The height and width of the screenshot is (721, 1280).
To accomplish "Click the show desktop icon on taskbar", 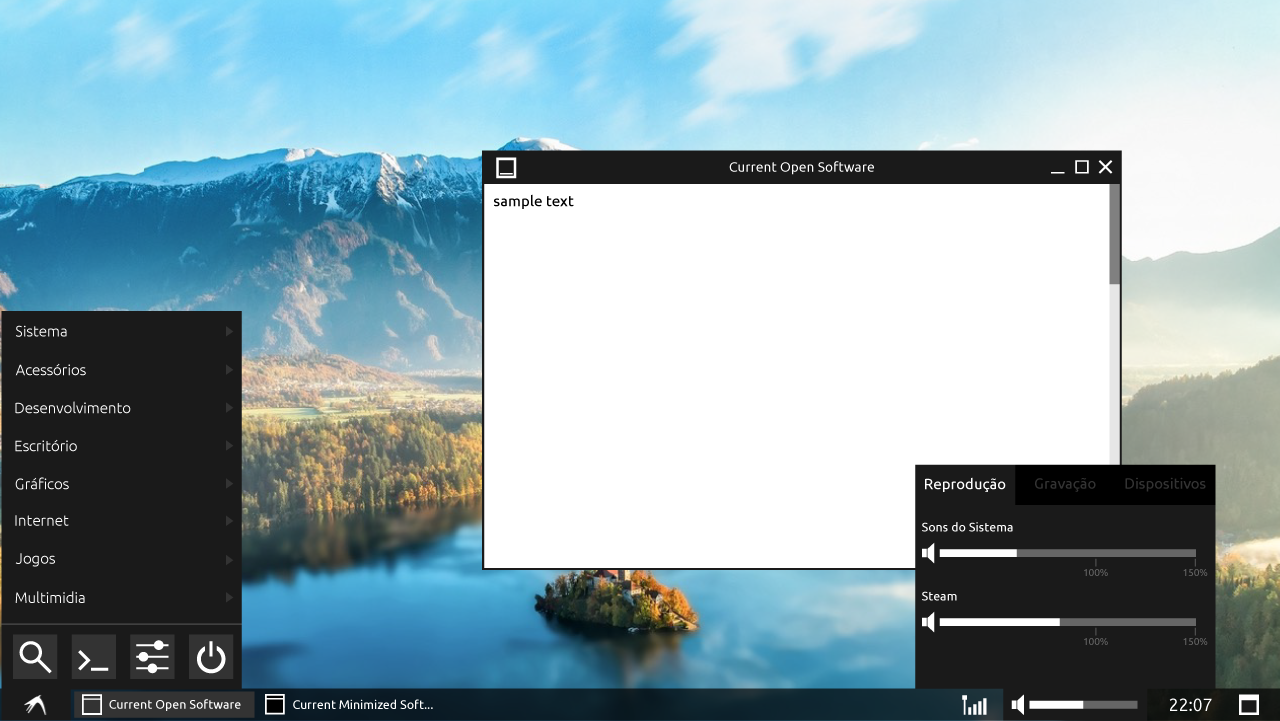I will (x=1249, y=705).
